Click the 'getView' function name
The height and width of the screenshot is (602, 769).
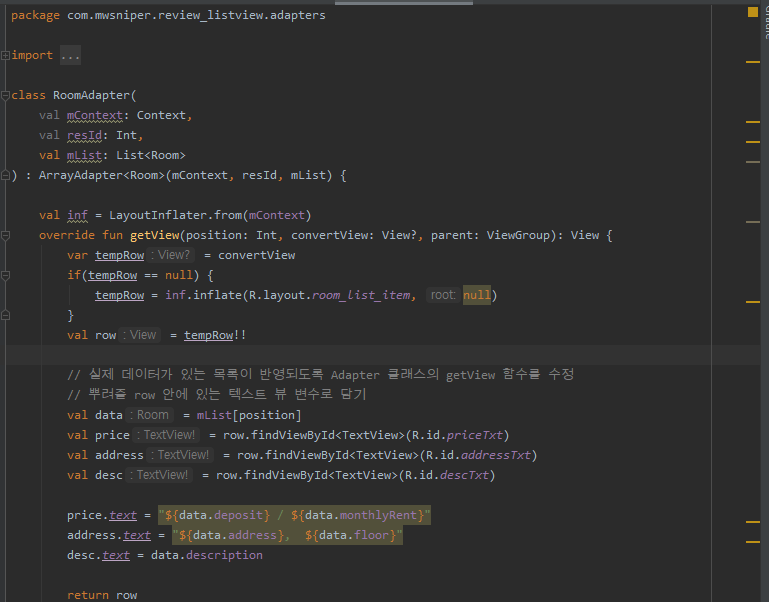[x=154, y=236]
